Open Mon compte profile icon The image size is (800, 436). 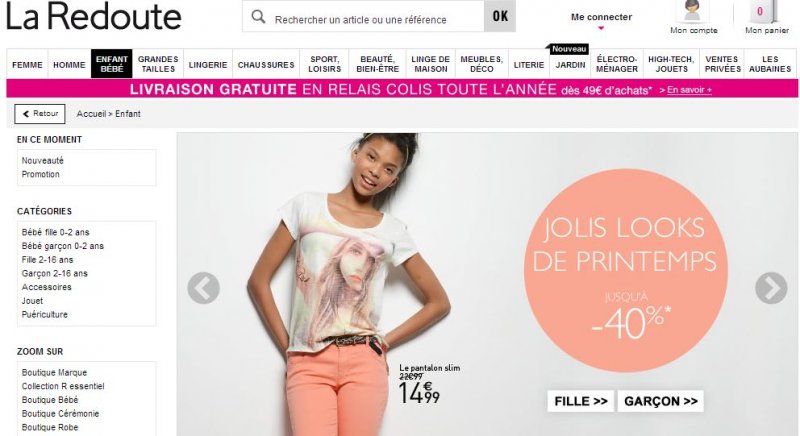692,12
